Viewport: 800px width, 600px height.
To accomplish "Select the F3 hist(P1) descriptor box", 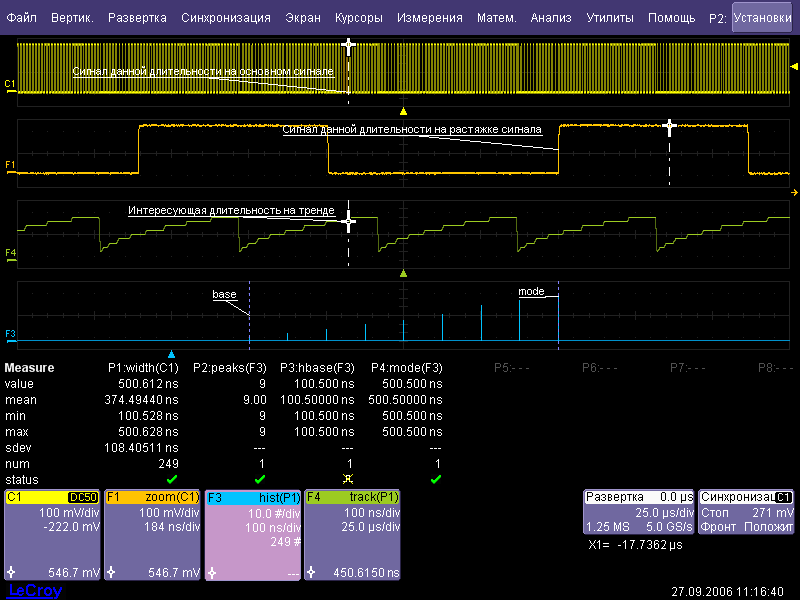I will [252, 535].
